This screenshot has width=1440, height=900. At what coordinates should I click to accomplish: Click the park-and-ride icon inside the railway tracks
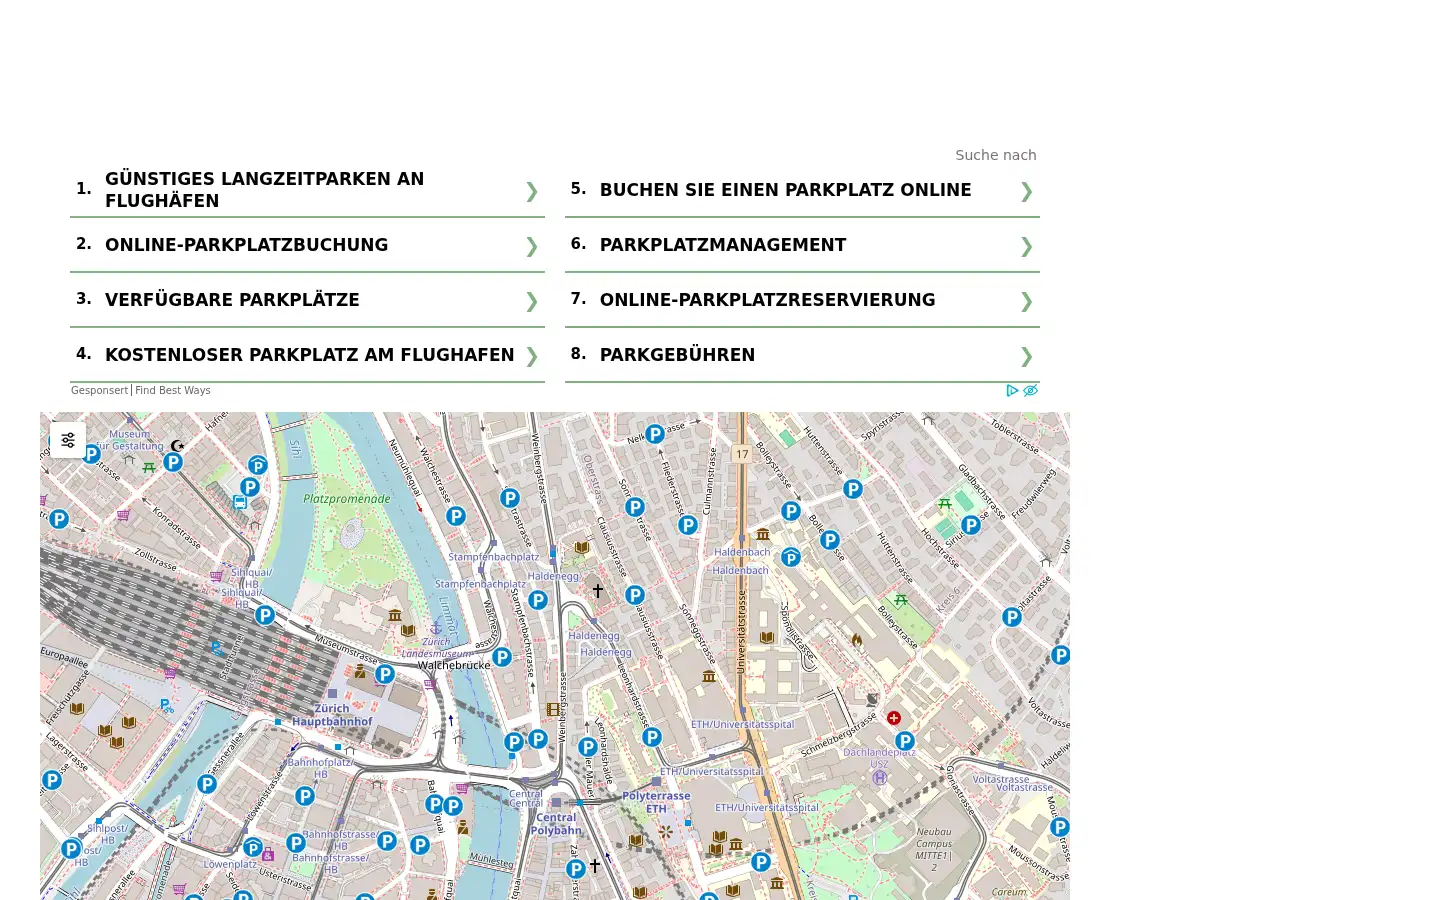[216, 648]
